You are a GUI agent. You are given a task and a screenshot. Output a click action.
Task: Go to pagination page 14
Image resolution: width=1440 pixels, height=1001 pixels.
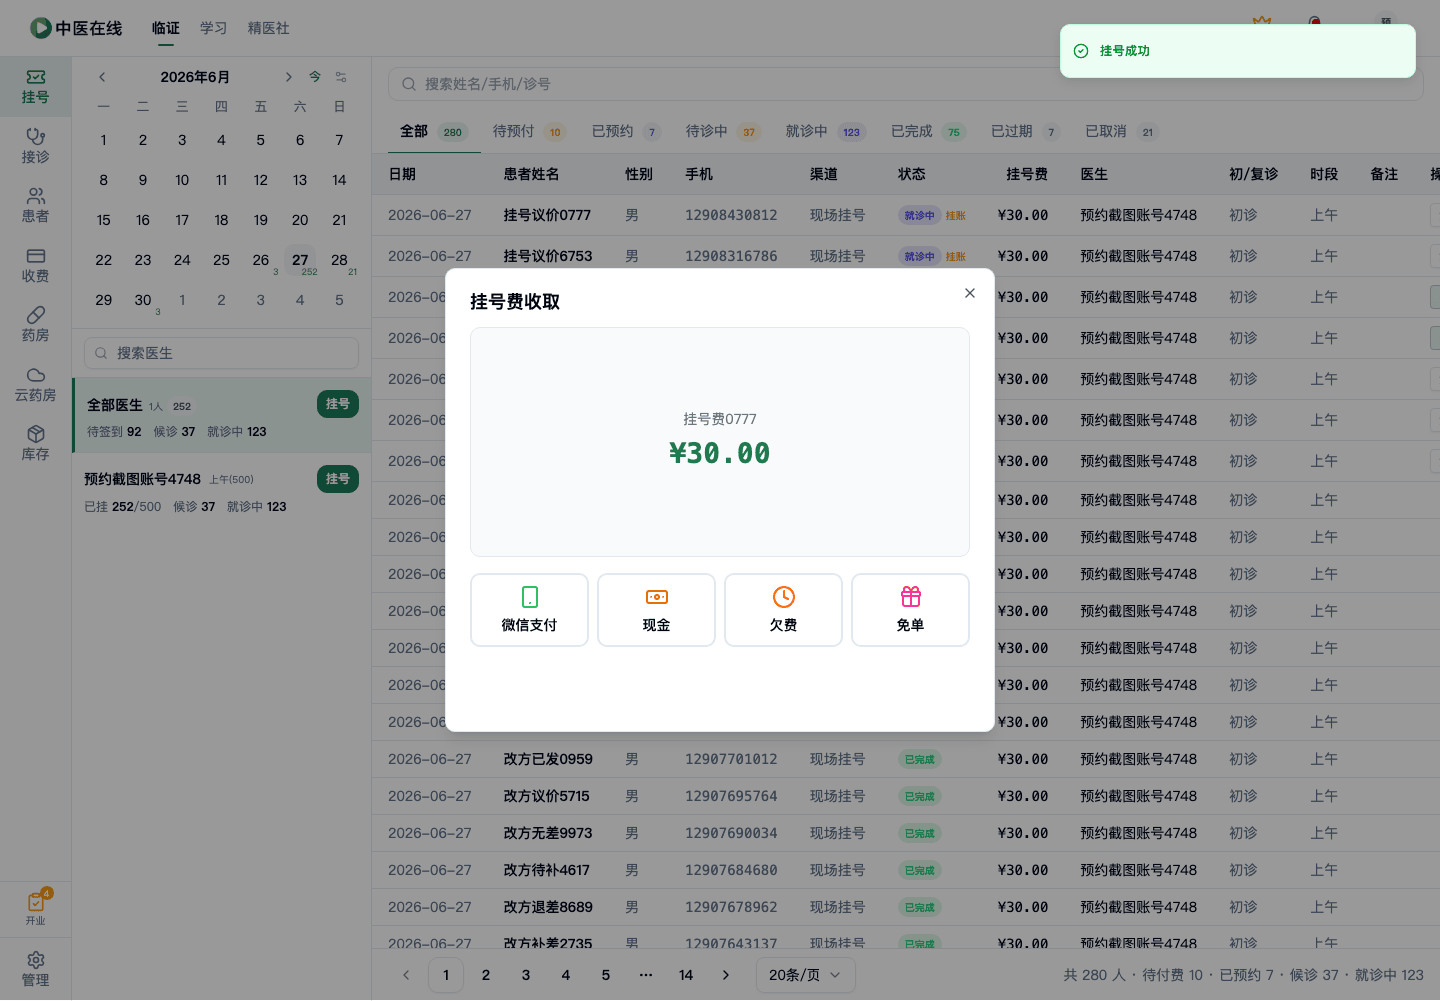pos(686,975)
